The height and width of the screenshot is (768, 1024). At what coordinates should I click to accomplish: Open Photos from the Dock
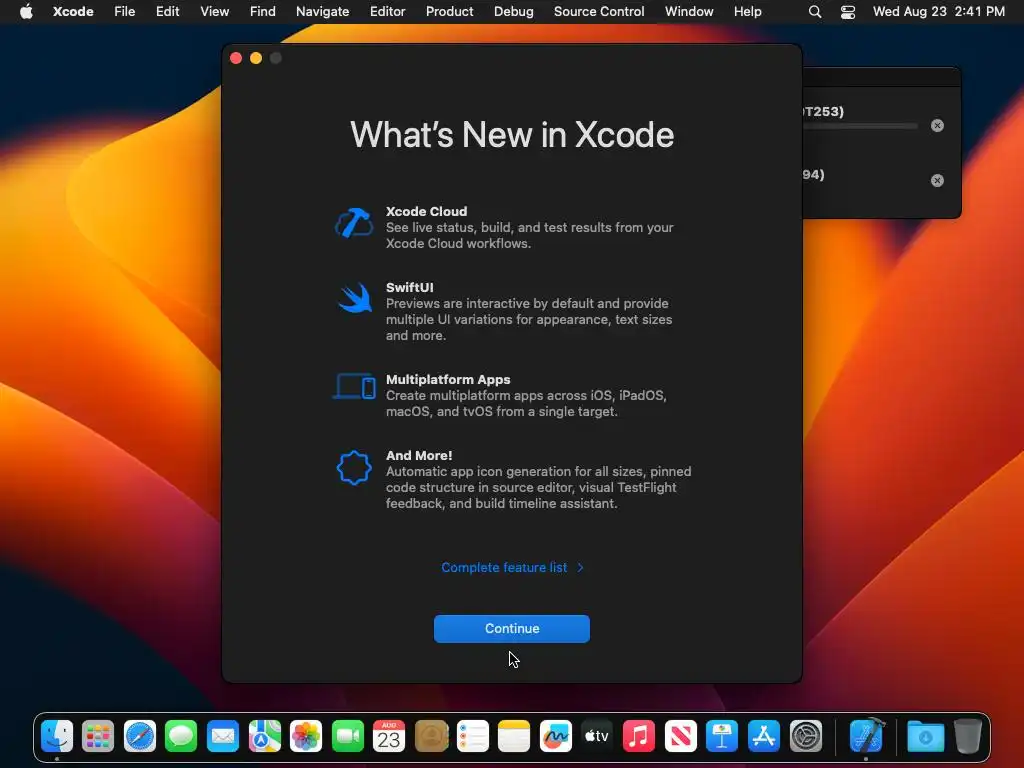pos(306,737)
